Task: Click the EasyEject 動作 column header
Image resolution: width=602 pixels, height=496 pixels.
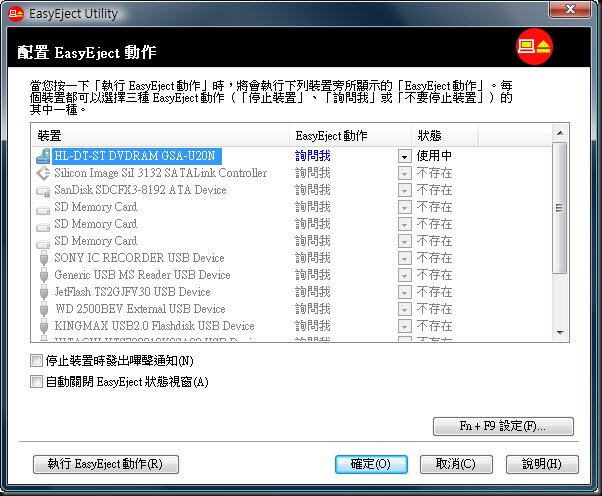Action: [x=350, y=136]
